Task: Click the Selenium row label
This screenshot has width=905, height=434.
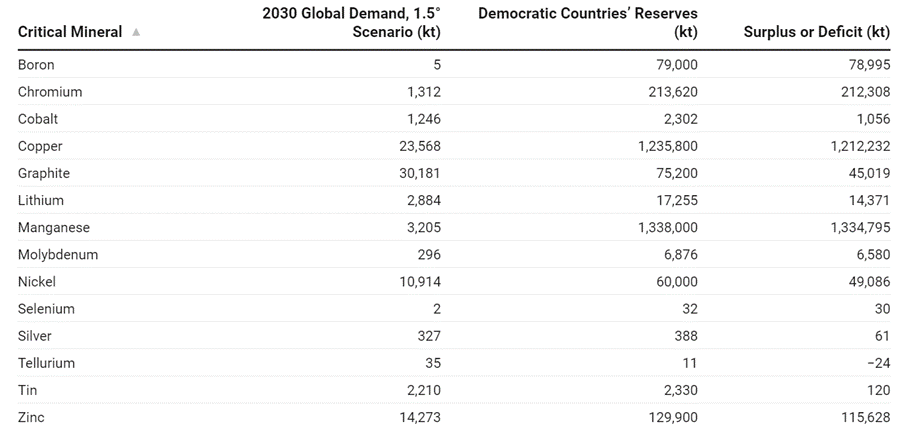Action: click(46, 309)
